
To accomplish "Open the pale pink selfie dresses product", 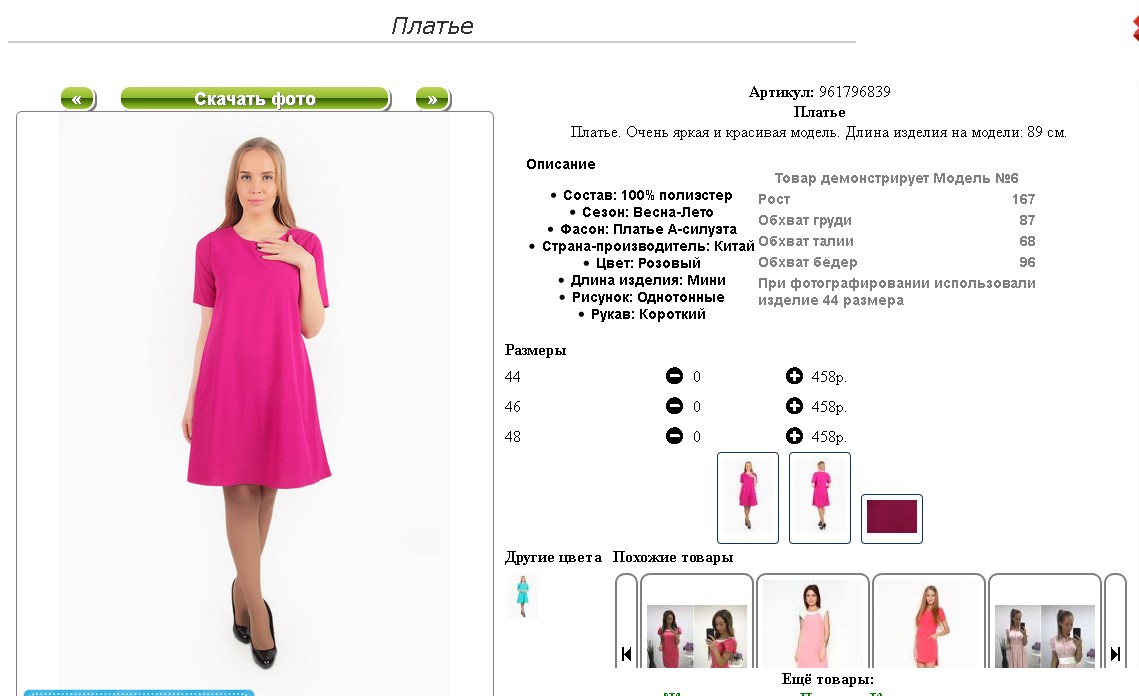I will click(x=1045, y=623).
